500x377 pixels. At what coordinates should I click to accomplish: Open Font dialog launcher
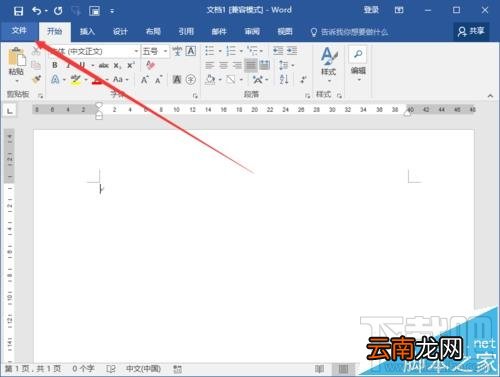195,96
